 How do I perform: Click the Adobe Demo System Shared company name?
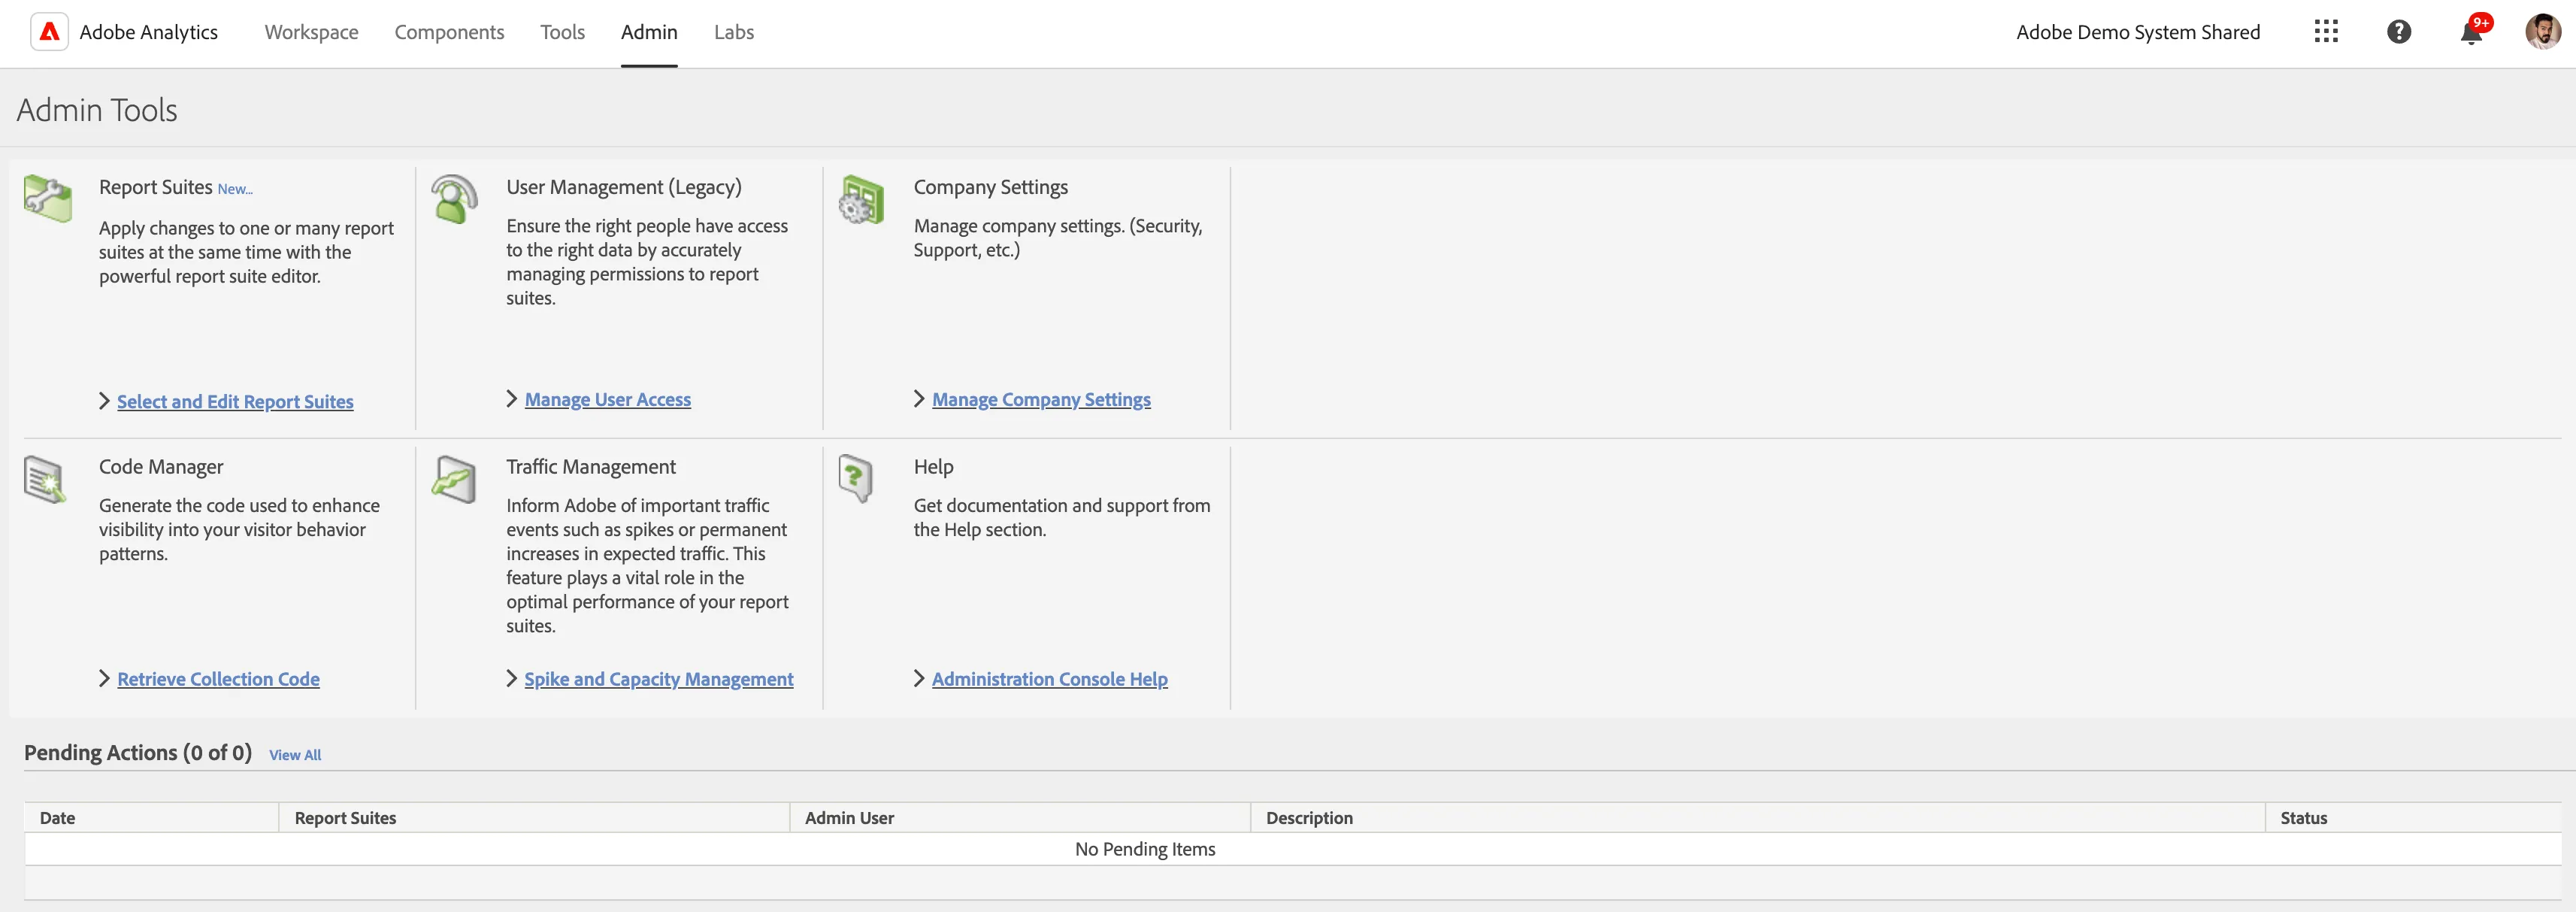pos(2138,32)
